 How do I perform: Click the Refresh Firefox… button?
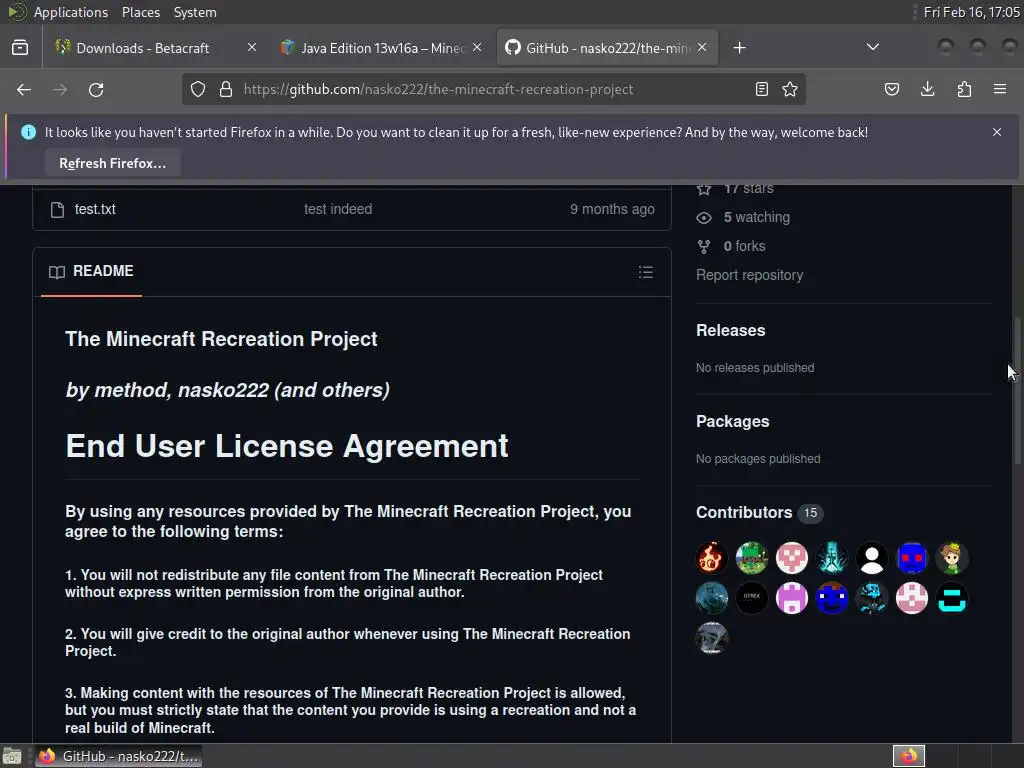pos(112,163)
